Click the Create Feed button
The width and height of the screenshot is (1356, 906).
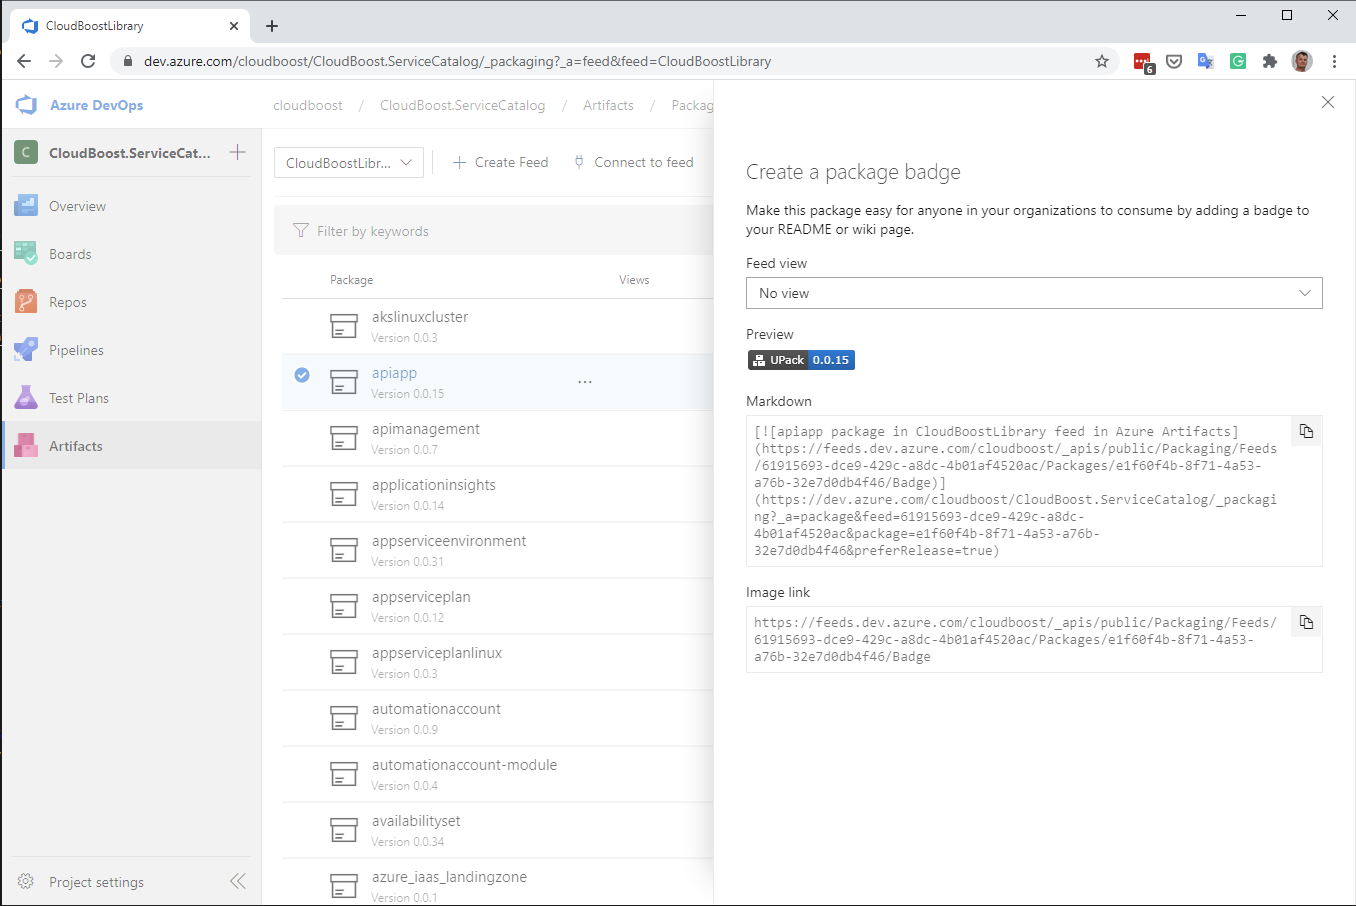(500, 162)
